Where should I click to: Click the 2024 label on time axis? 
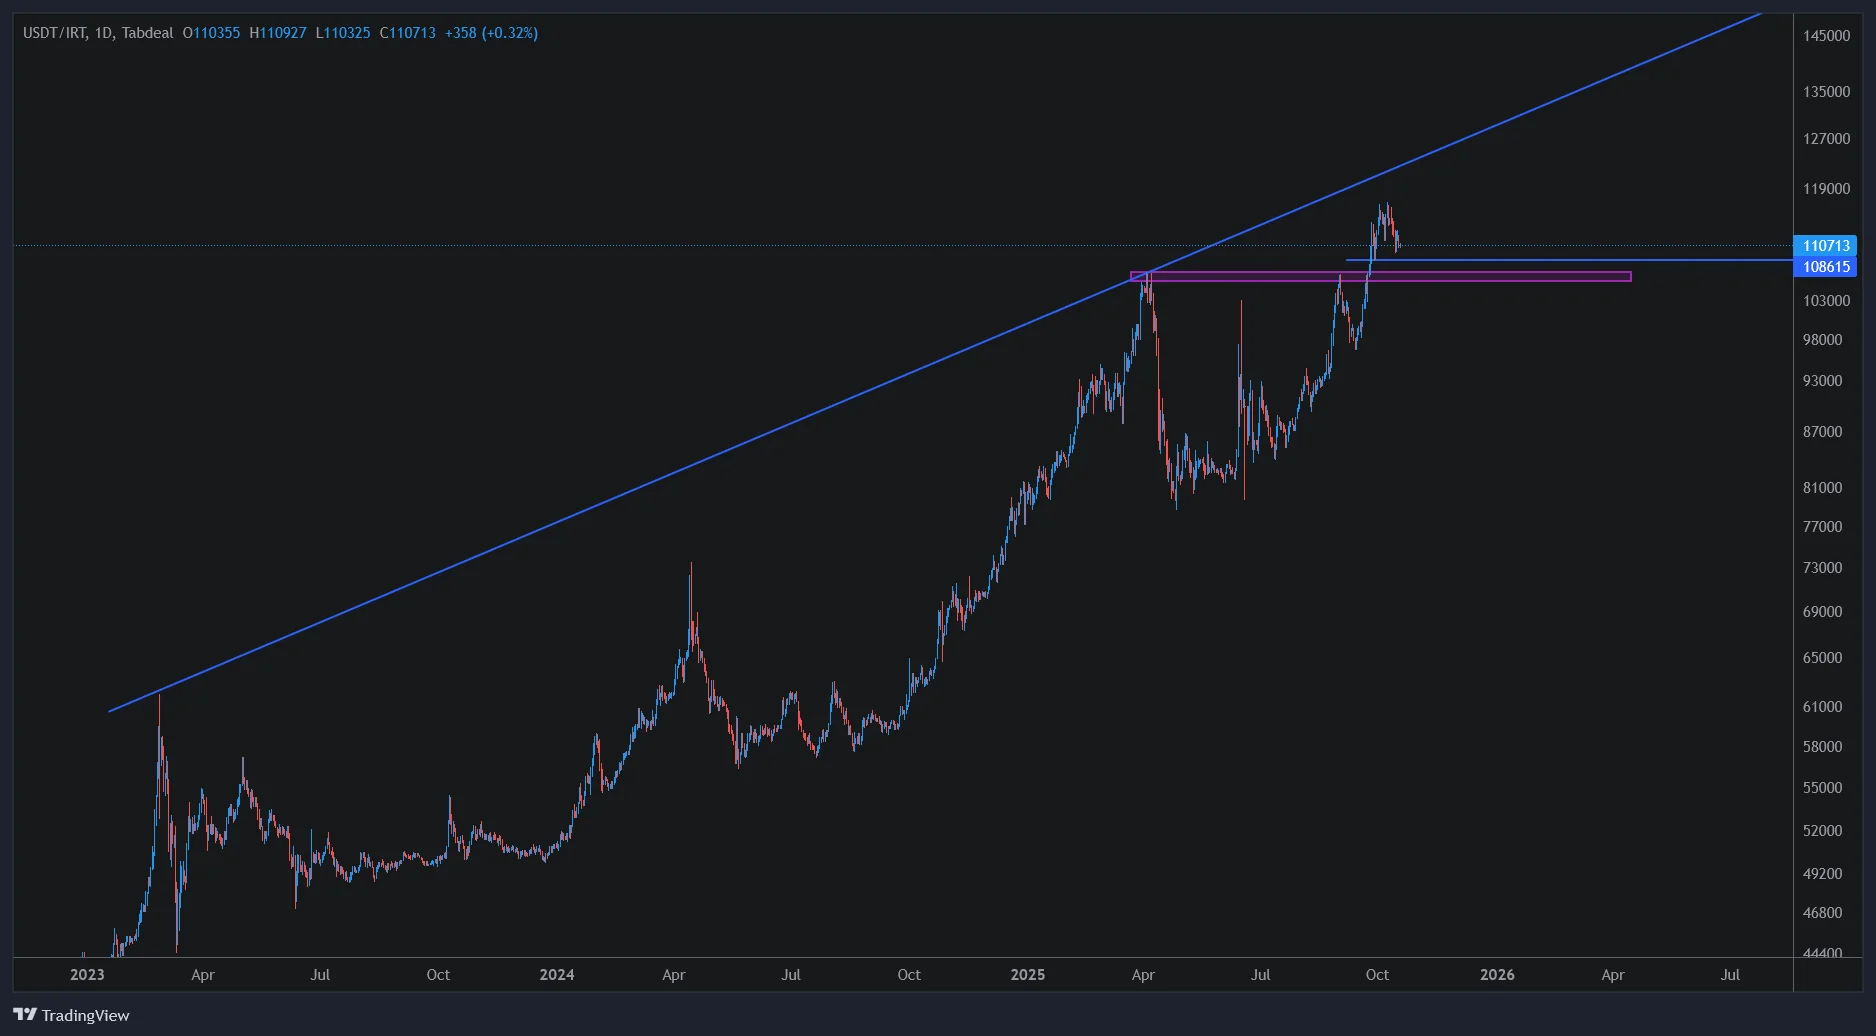[556, 975]
